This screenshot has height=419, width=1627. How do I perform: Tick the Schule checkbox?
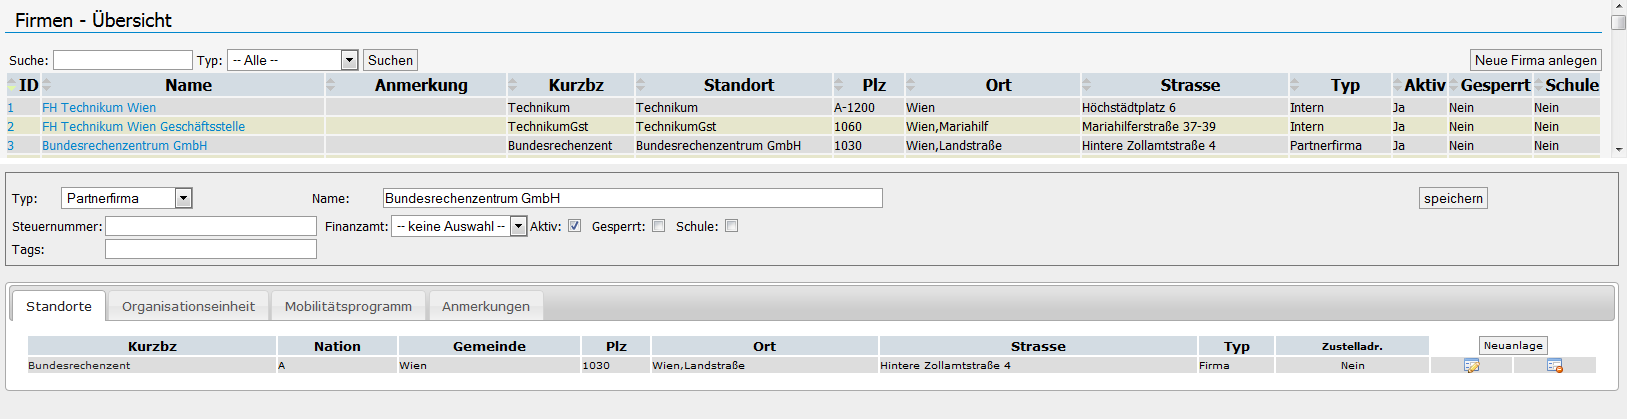point(731,226)
